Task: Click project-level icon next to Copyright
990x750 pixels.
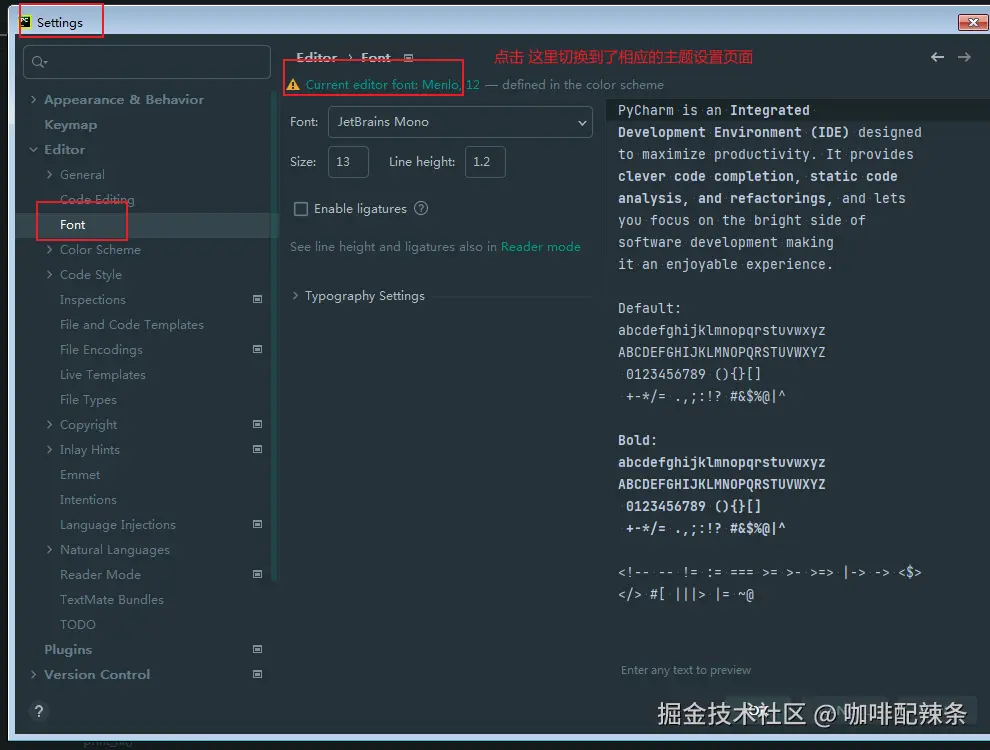Action: 258,424
